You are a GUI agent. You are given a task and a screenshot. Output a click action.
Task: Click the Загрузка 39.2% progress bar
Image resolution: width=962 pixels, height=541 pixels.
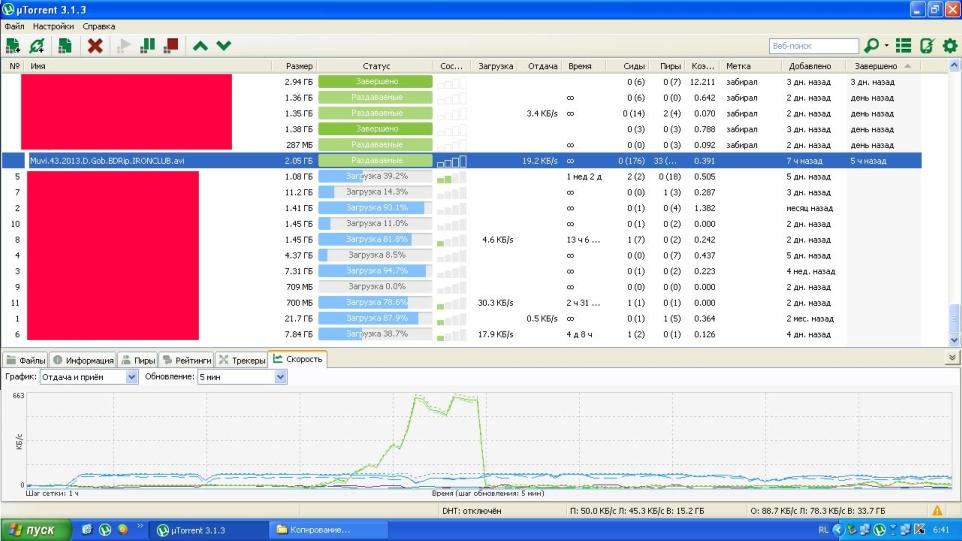click(375, 176)
